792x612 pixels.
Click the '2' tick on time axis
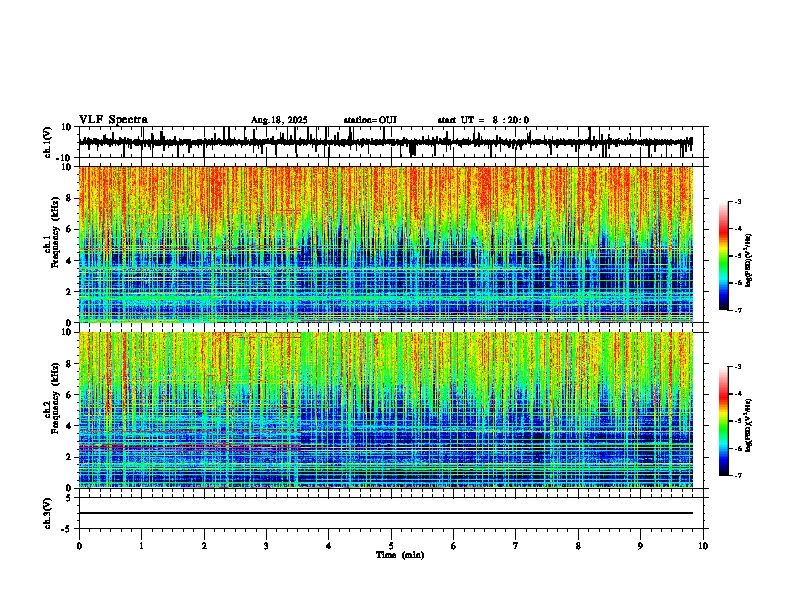click(204, 546)
